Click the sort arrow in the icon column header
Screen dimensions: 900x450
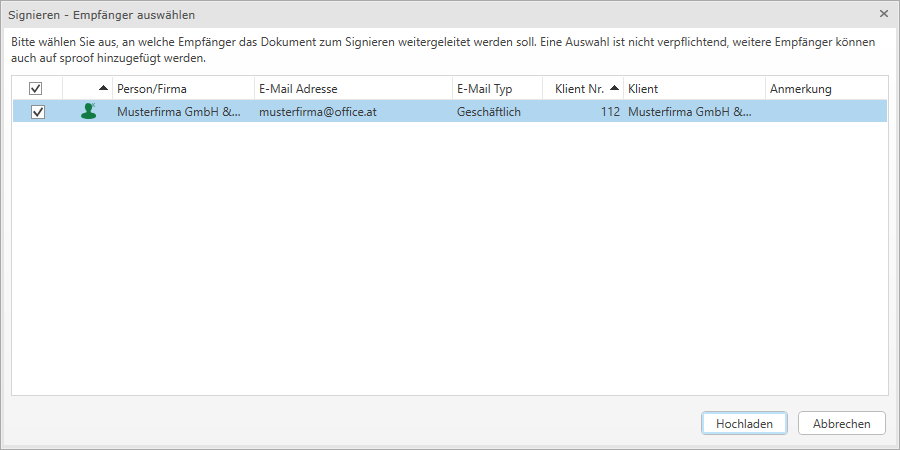click(103, 88)
